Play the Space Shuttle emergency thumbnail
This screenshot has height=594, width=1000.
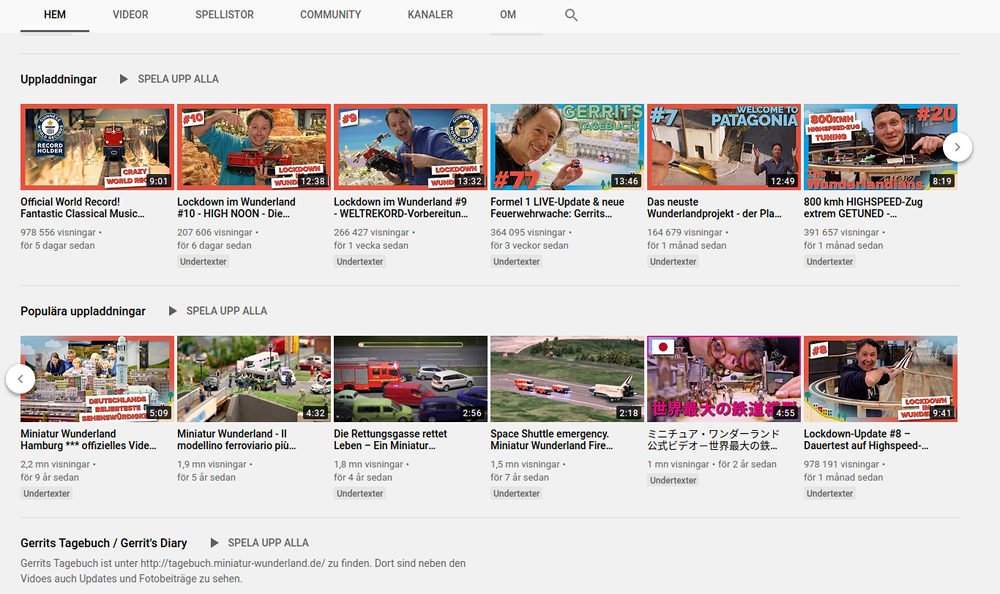[x=566, y=379]
